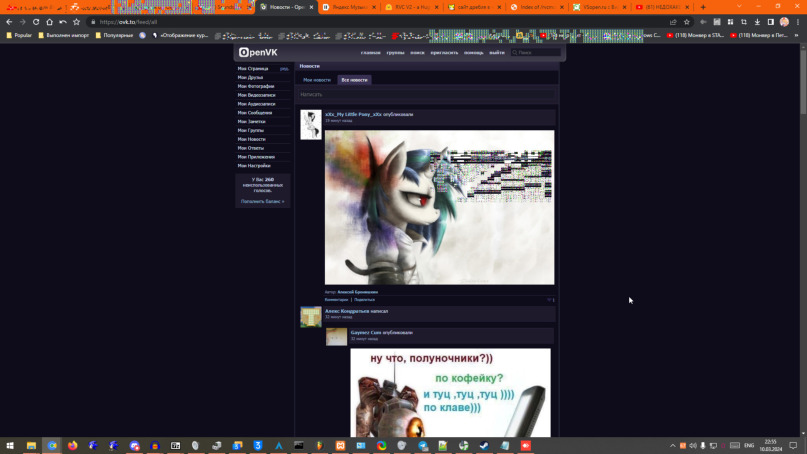The height and width of the screenshot is (454, 807).
Task: Click the magnifier icon in OpenVK search
Action: pyautogui.click(x=514, y=53)
